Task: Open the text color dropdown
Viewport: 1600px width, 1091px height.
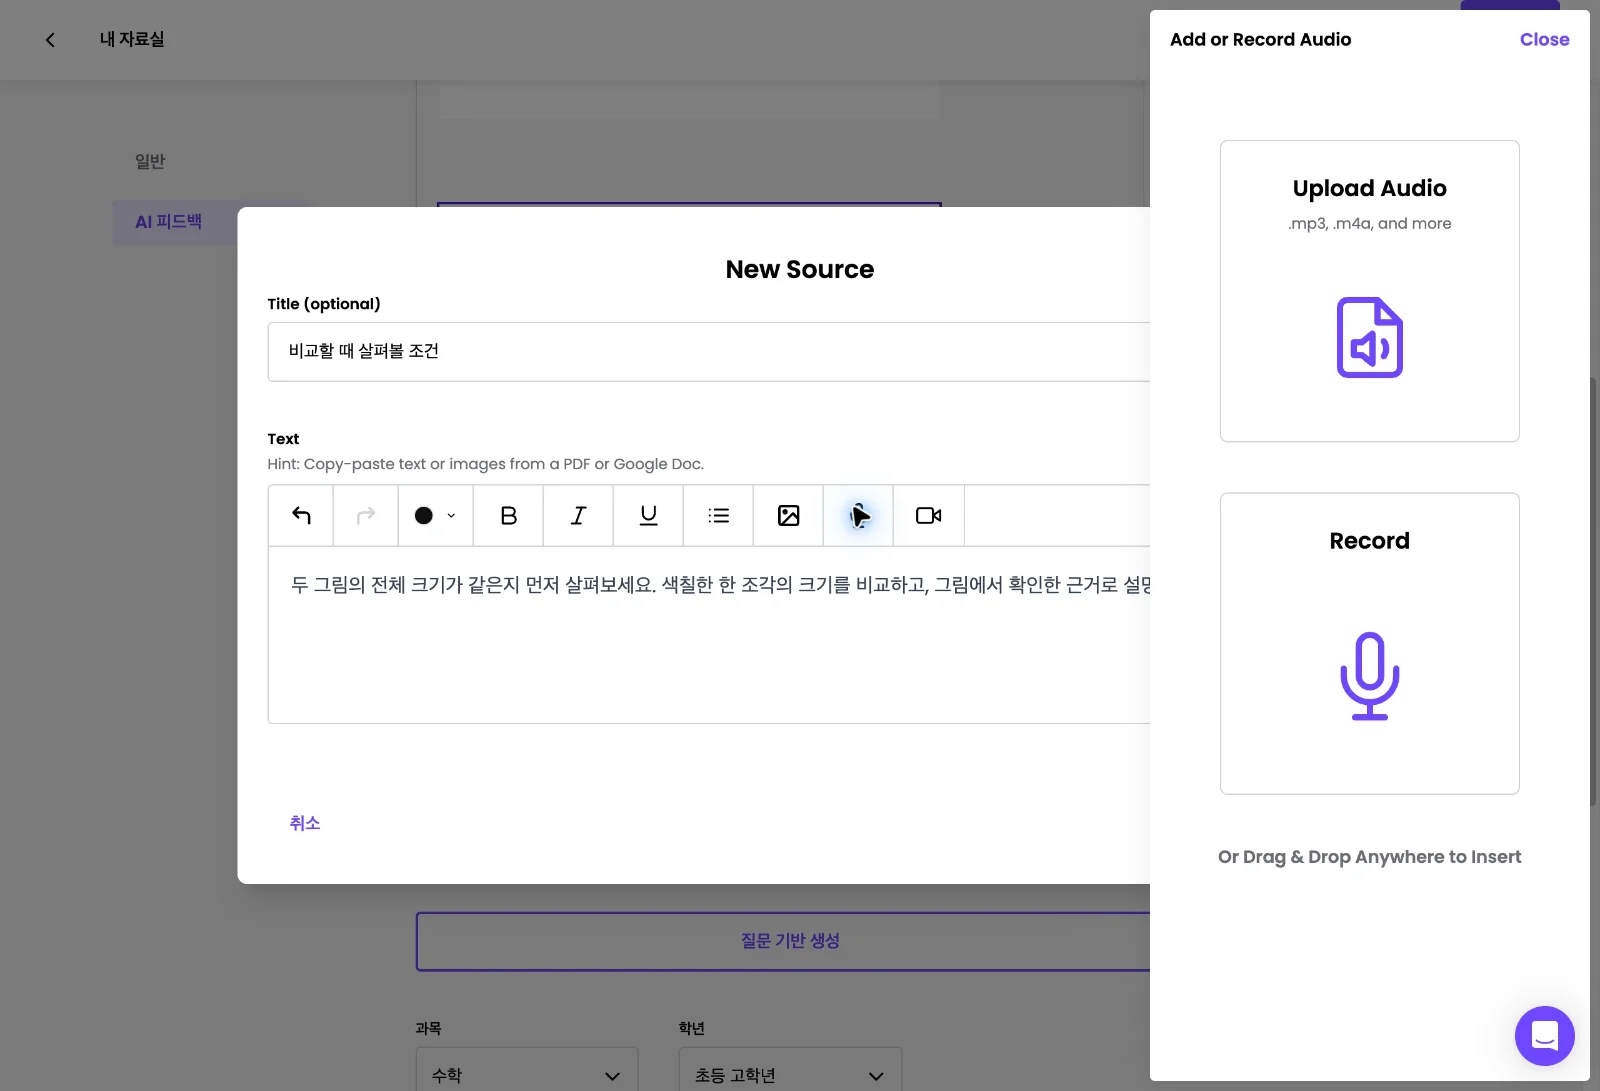Action: pyautogui.click(x=436, y=516)
